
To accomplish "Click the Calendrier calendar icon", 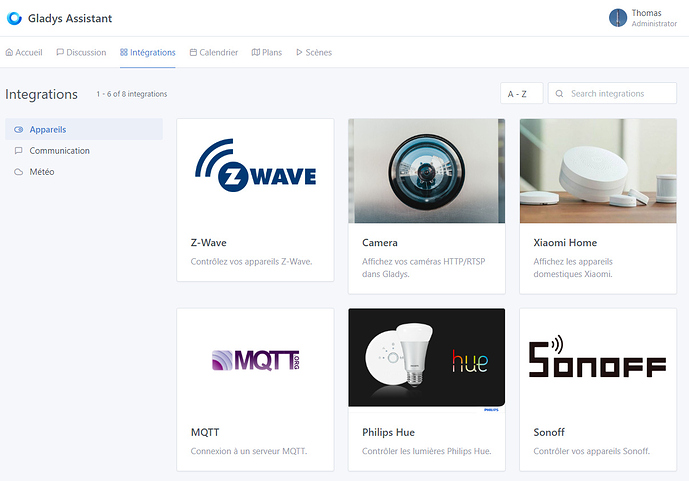I will [193, 52].
